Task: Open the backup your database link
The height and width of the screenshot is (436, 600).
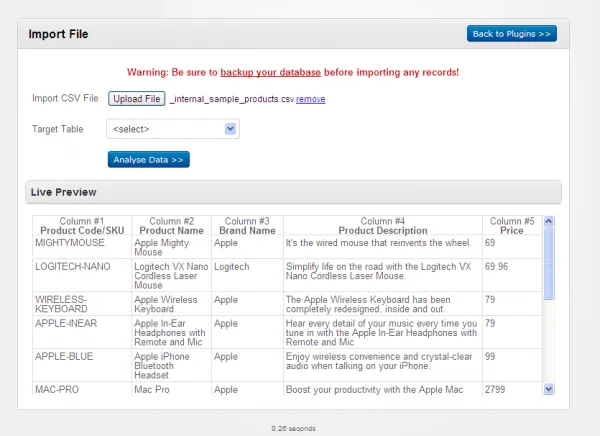Action: (x=270, y=72)
